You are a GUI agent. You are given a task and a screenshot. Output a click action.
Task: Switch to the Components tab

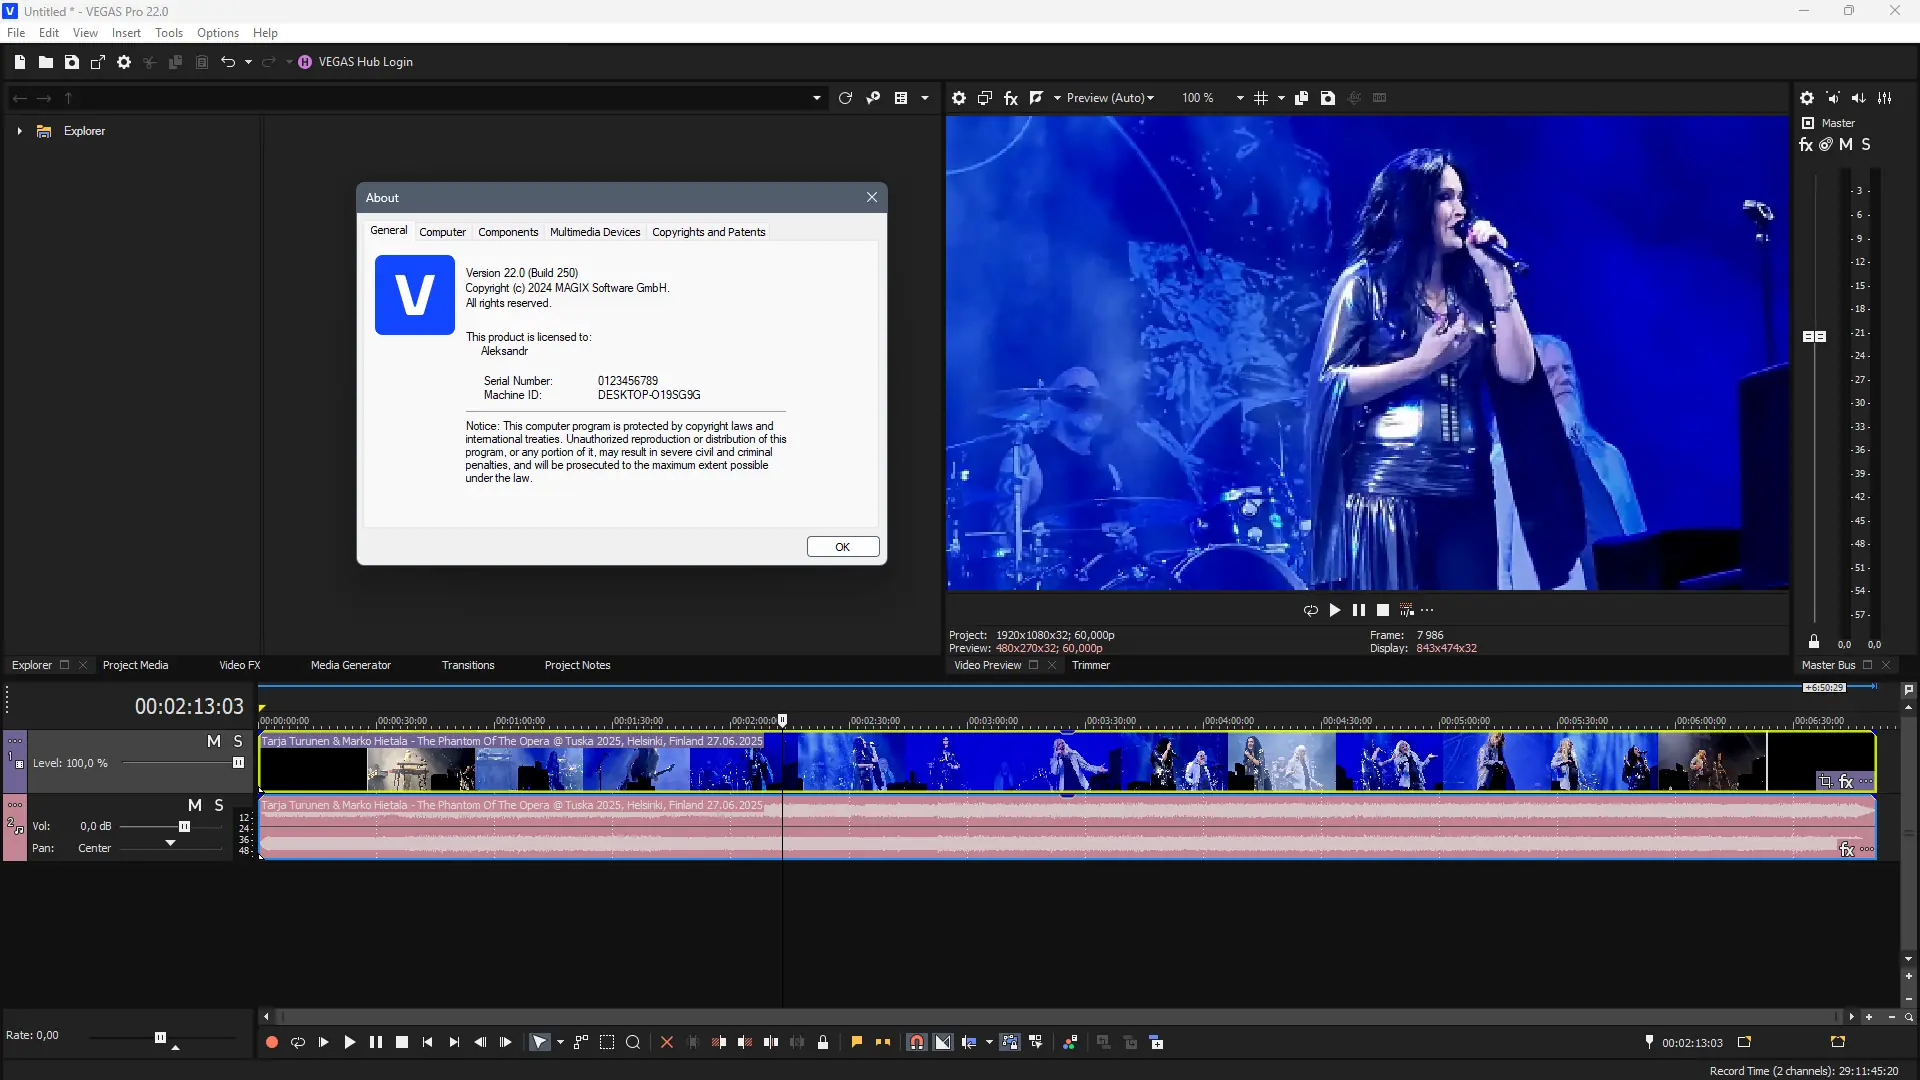click(x=507, y=232)
